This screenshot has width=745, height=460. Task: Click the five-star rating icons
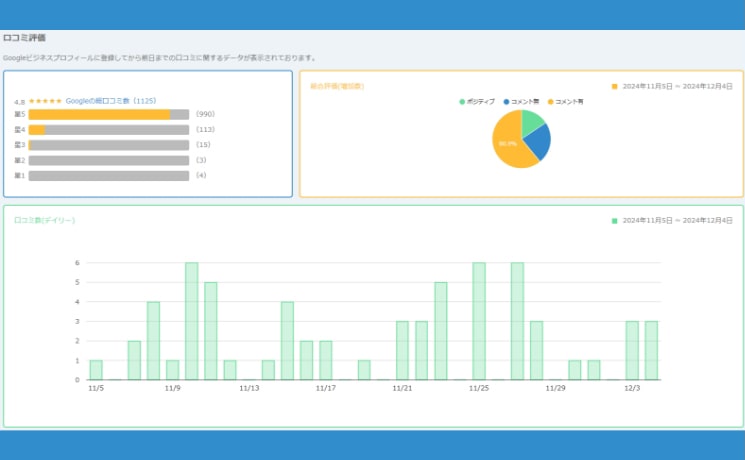[45, 101]
